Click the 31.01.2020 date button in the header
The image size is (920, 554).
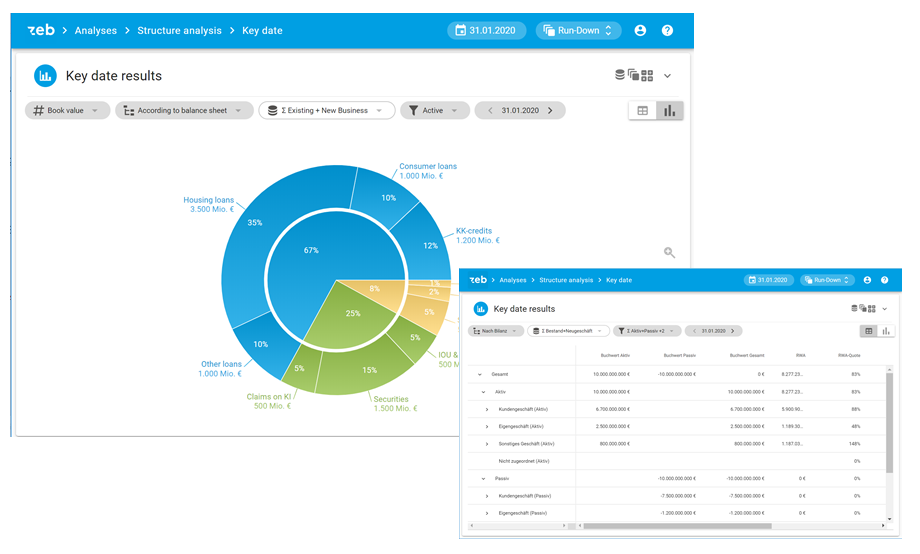pyautogui.click(x=486, y=31)
